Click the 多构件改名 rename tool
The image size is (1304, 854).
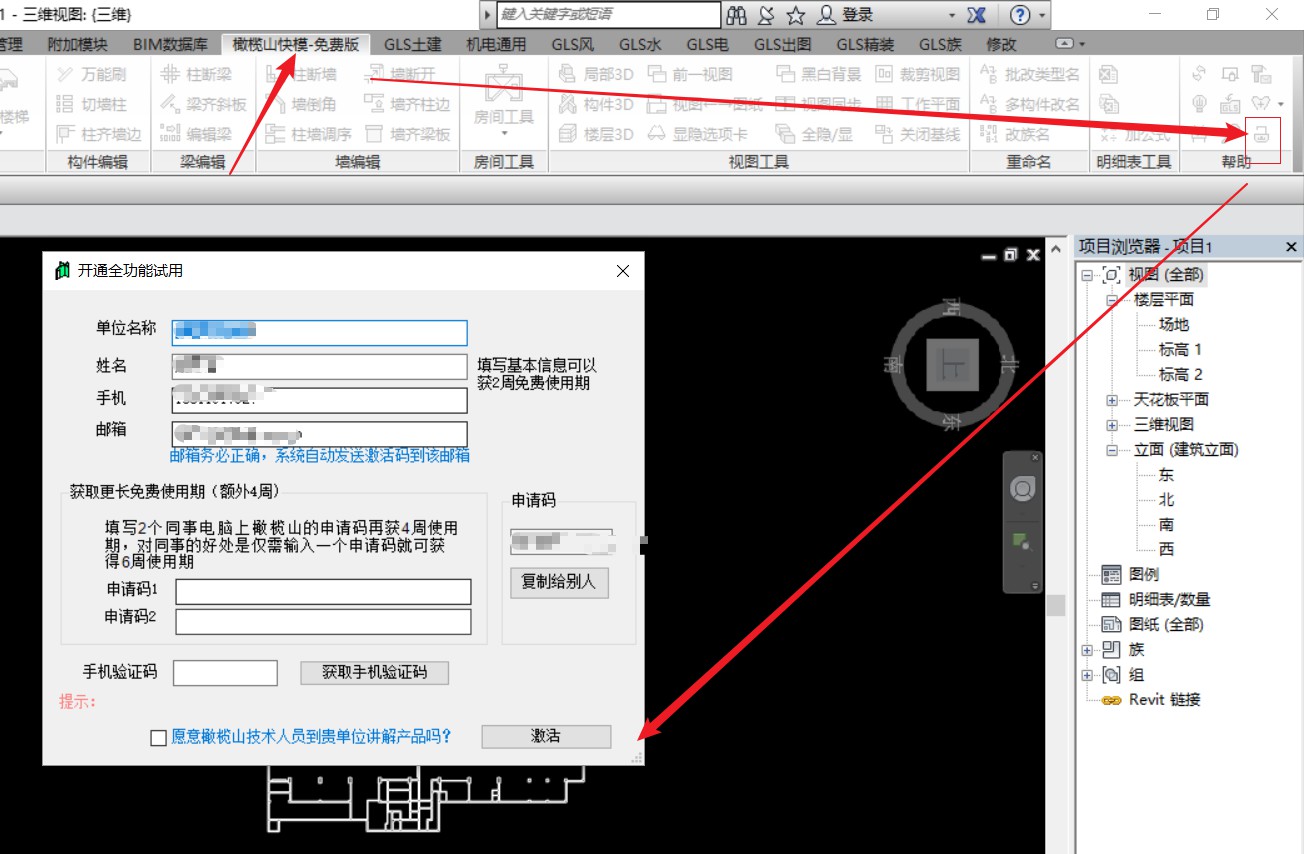(1029, 104)
